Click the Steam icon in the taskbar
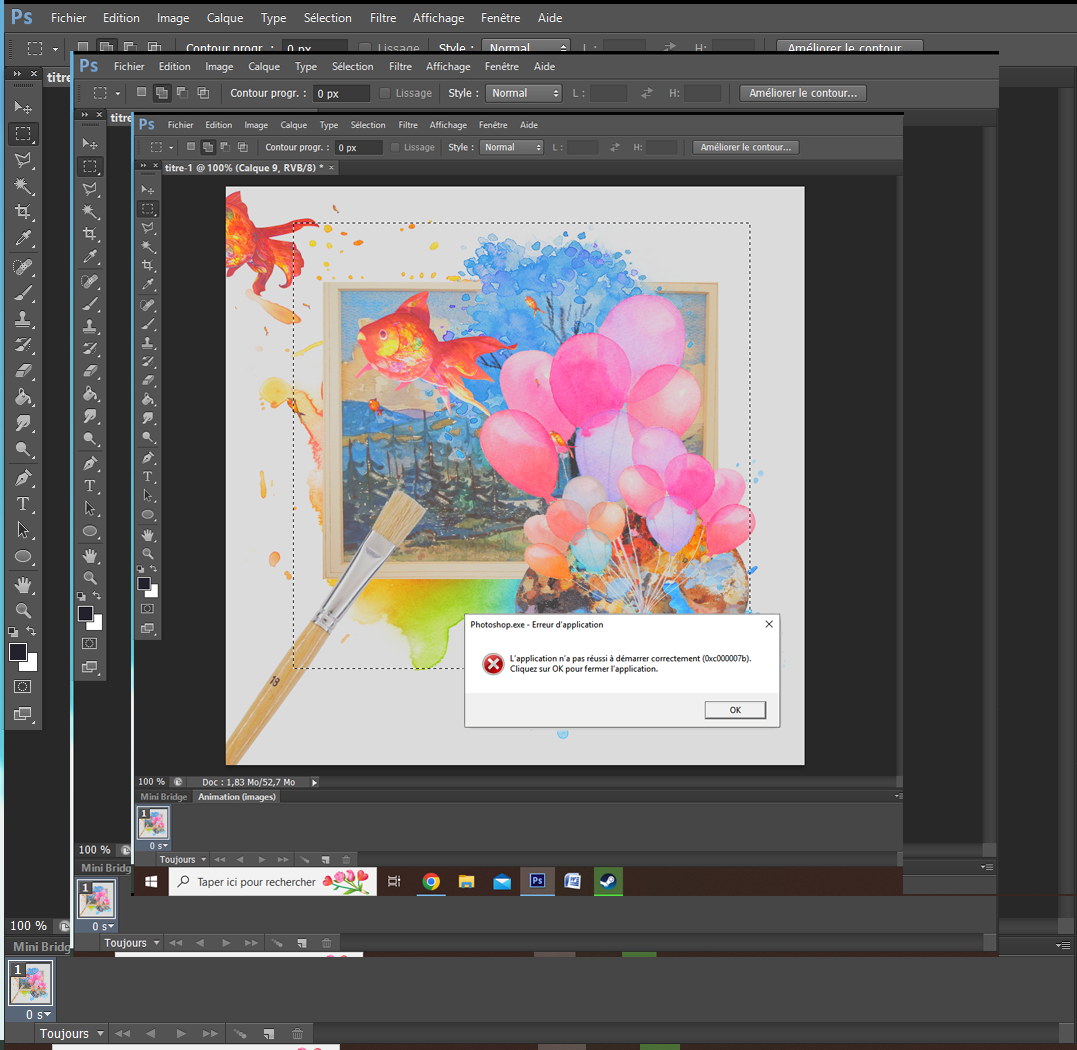This screenshot has width=1077, height=1050. [607, 881]
